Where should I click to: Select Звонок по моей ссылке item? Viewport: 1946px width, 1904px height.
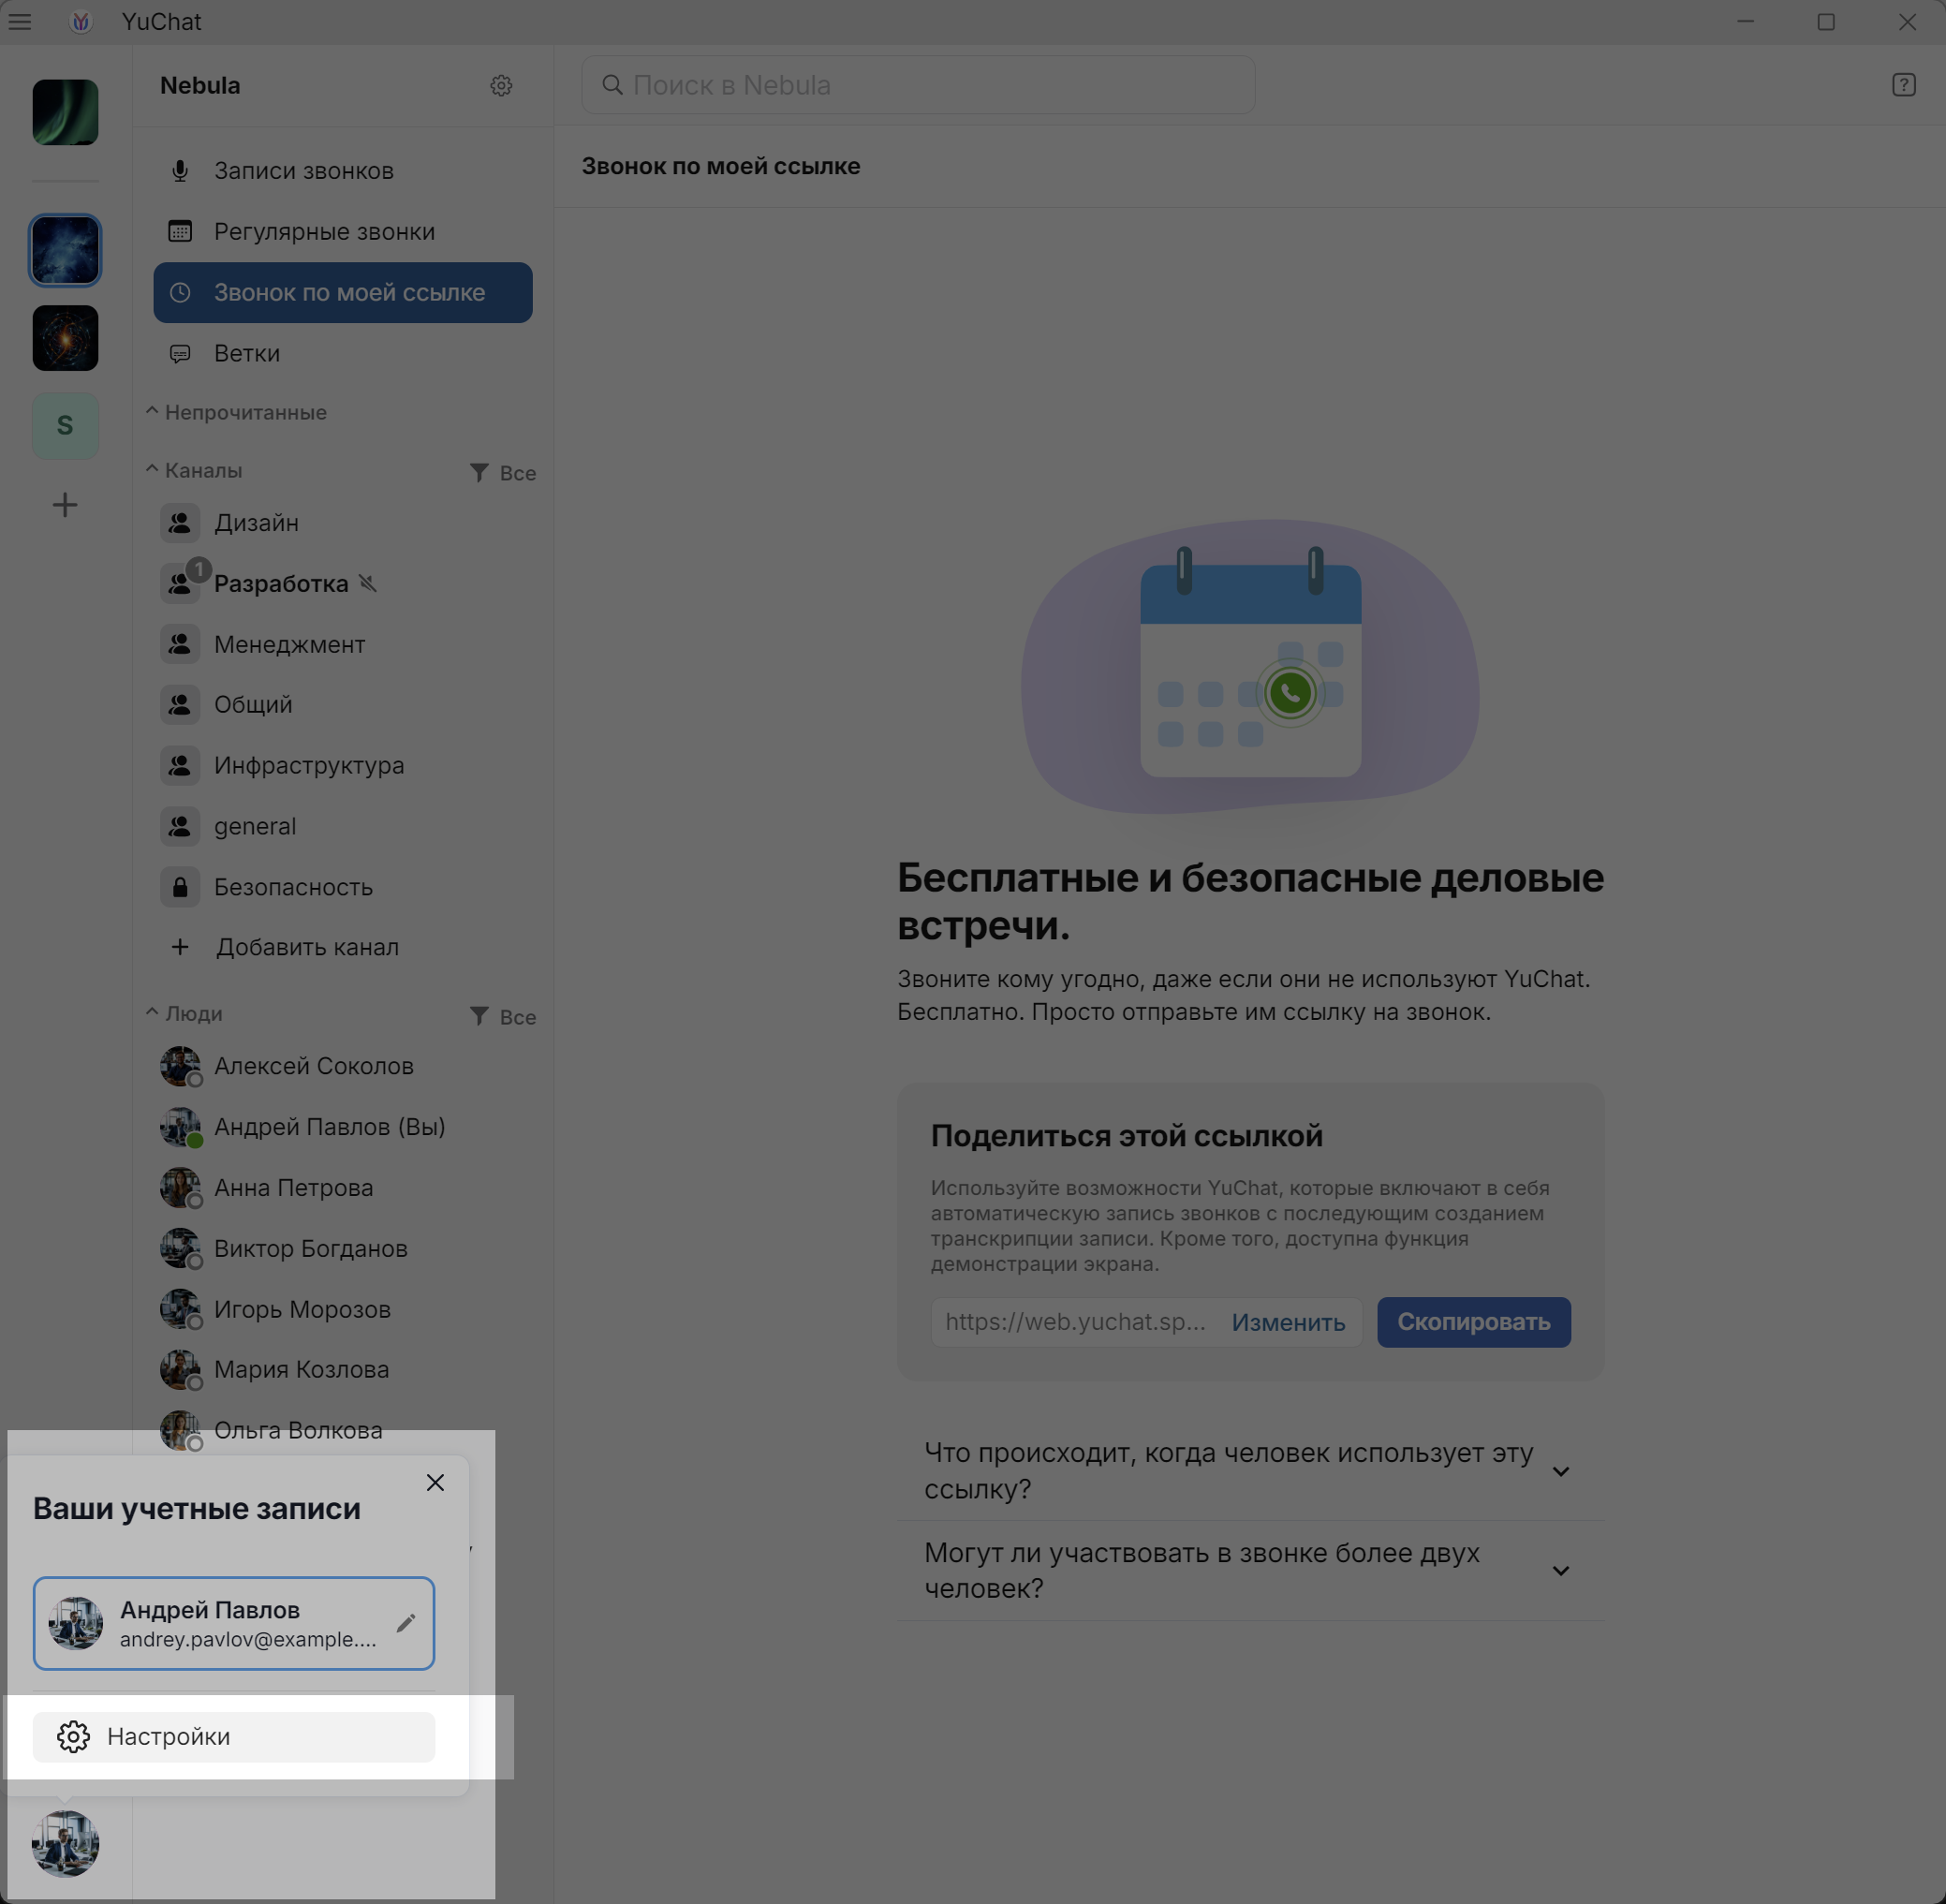tap(342, 293)
